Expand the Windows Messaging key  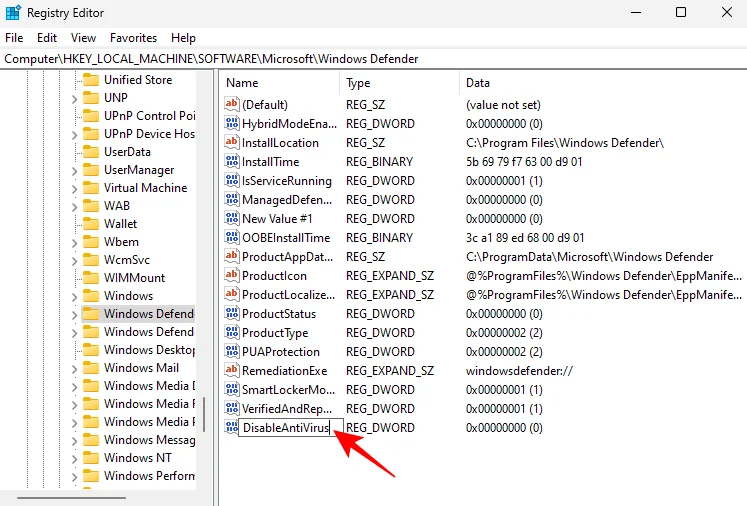(x=74, y=441)
